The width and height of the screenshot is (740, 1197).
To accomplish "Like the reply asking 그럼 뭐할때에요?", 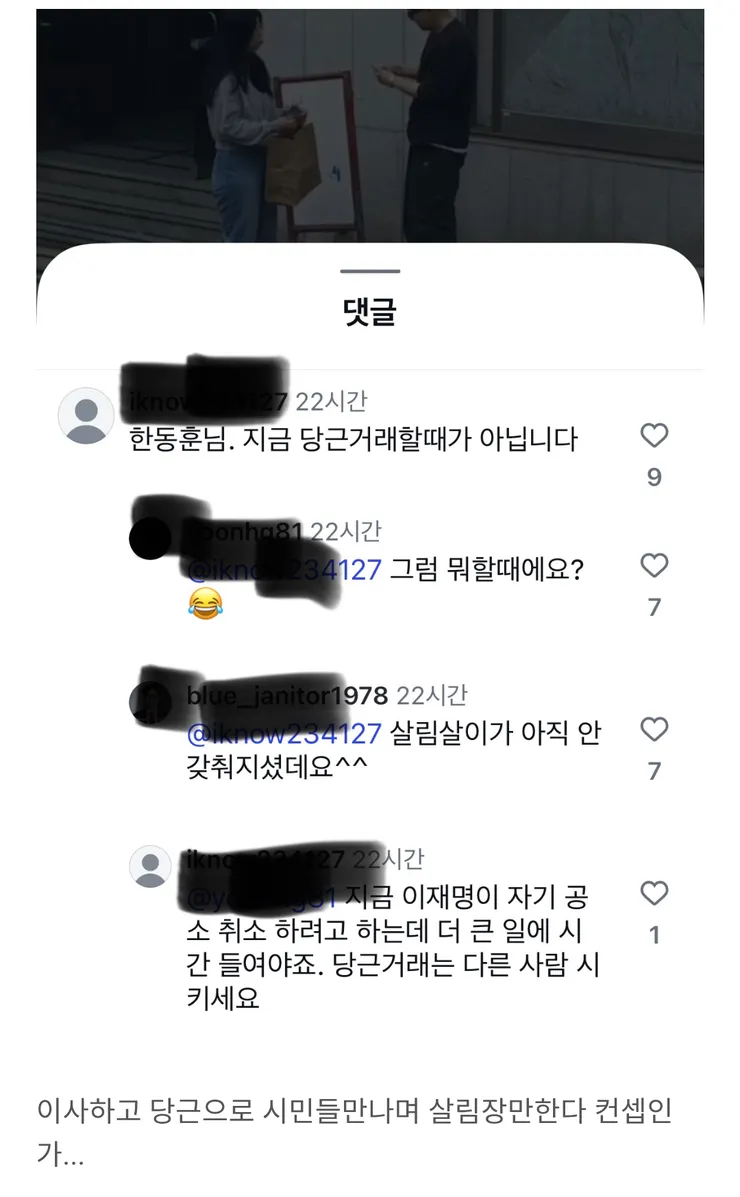I will click(x=654, y=566).
